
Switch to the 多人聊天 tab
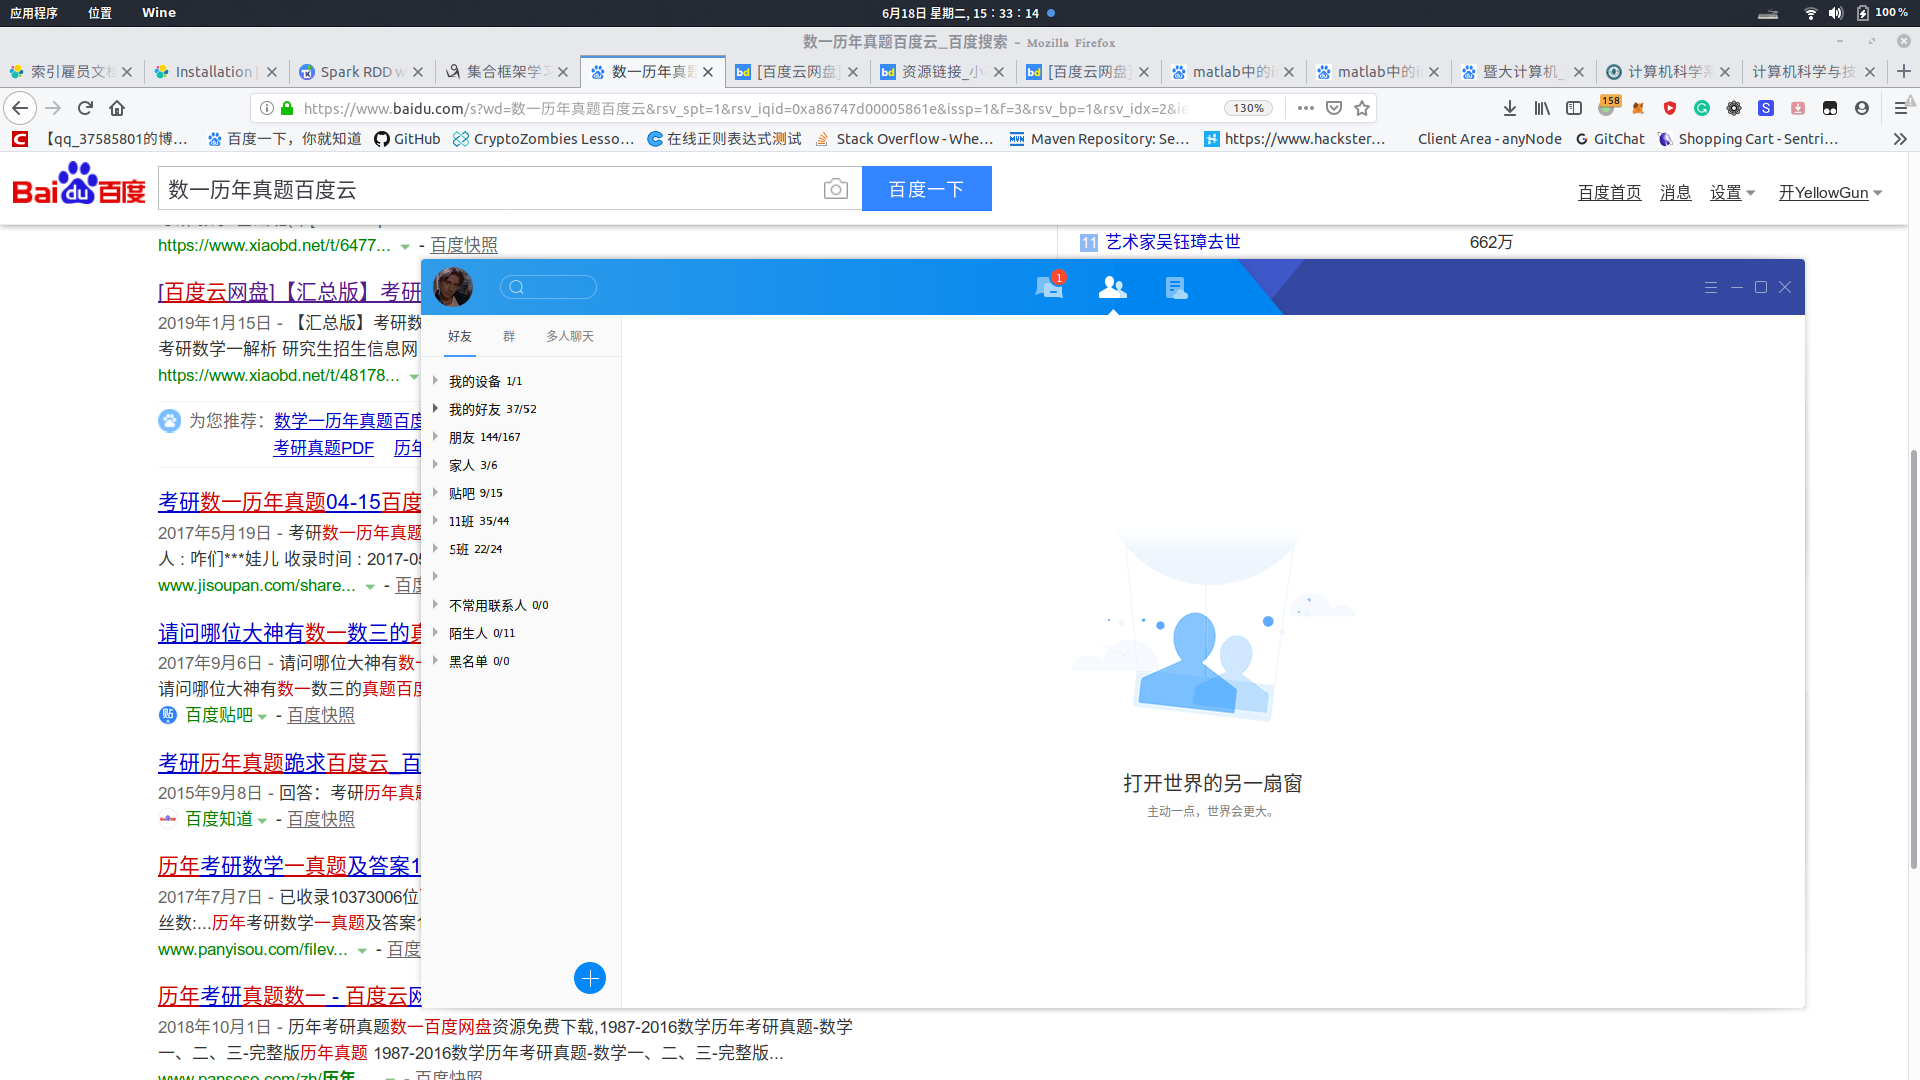pos(570,336)
